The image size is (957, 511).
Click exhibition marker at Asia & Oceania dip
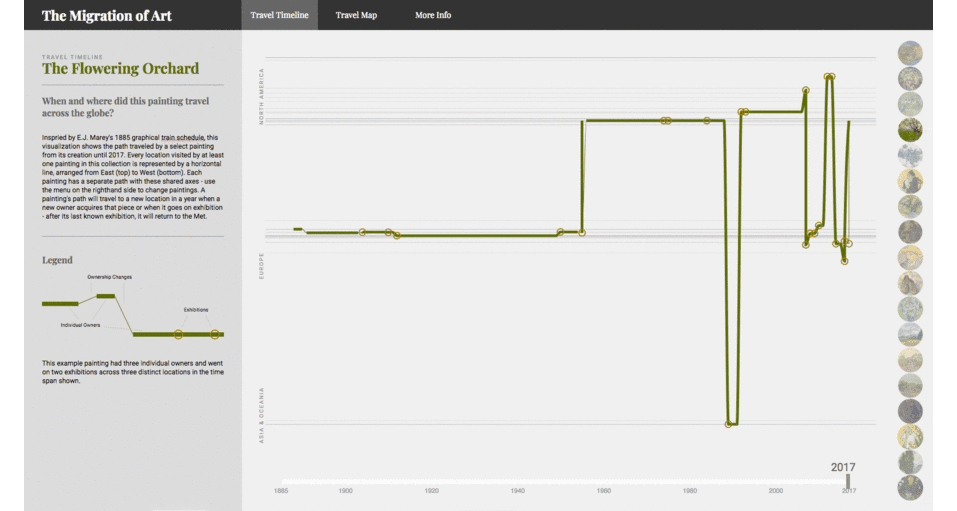tap(729, 425)
